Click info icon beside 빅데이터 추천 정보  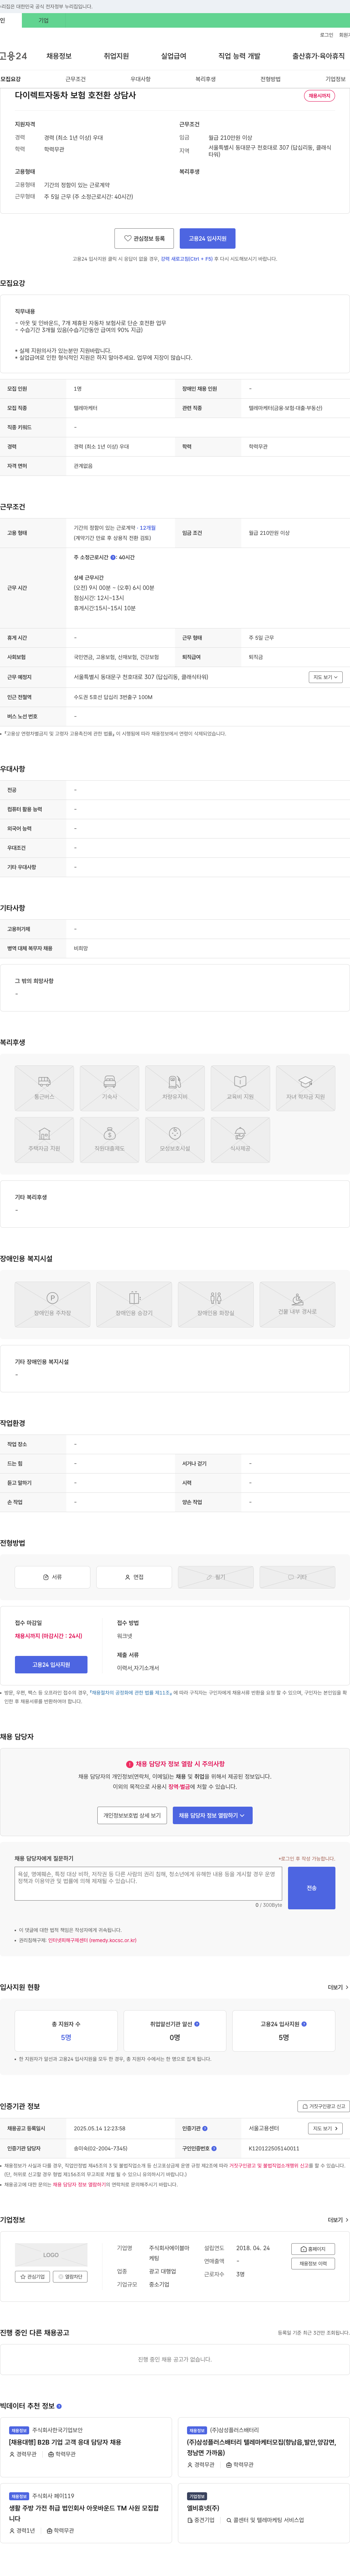59,2406
